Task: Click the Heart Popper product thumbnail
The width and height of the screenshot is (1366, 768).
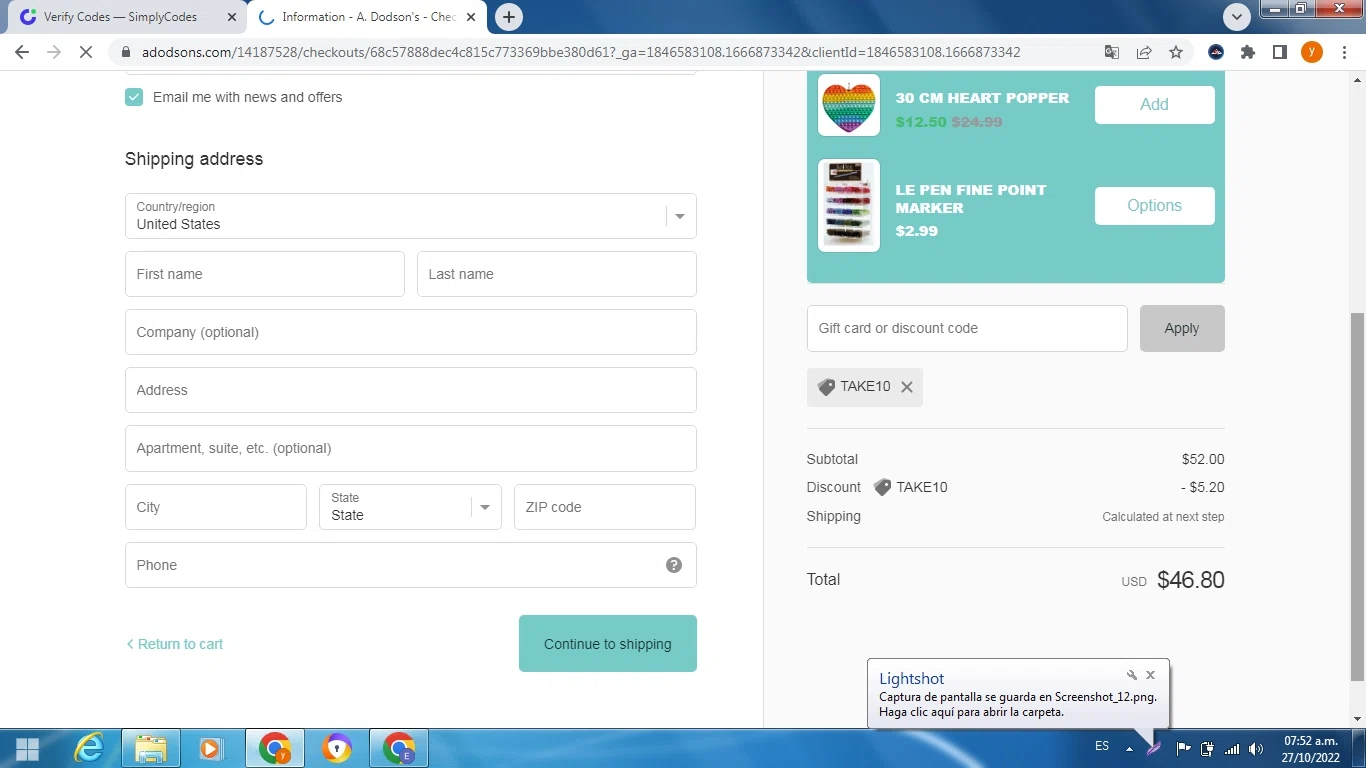Action: (849, 105)
